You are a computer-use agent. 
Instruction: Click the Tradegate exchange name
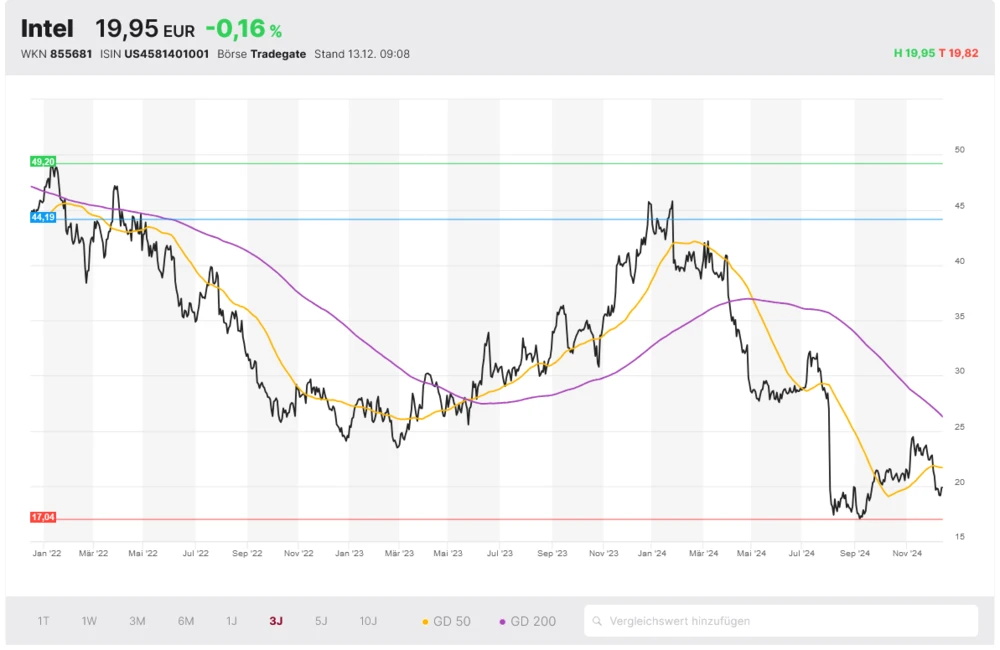[279, 54]
